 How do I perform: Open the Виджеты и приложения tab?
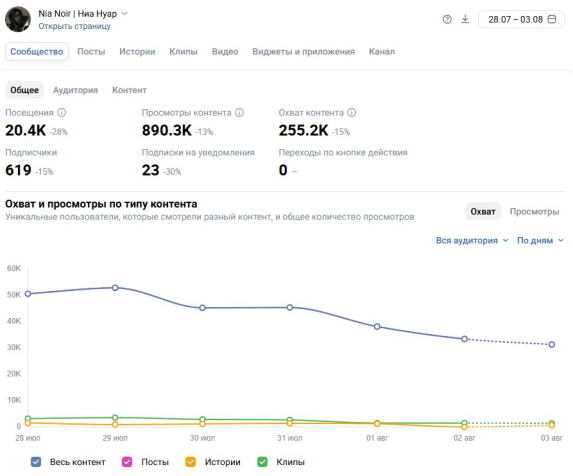(x=303, y=52)
